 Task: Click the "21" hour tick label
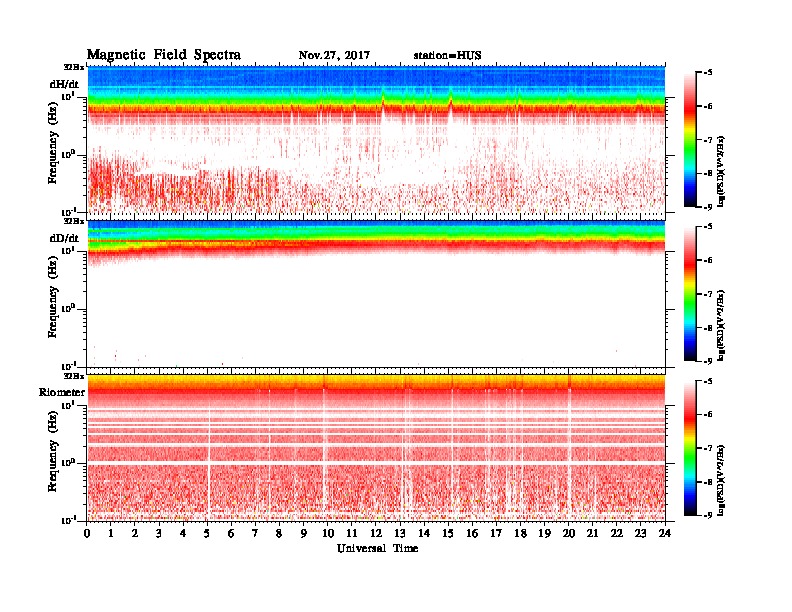pos(592,533)
